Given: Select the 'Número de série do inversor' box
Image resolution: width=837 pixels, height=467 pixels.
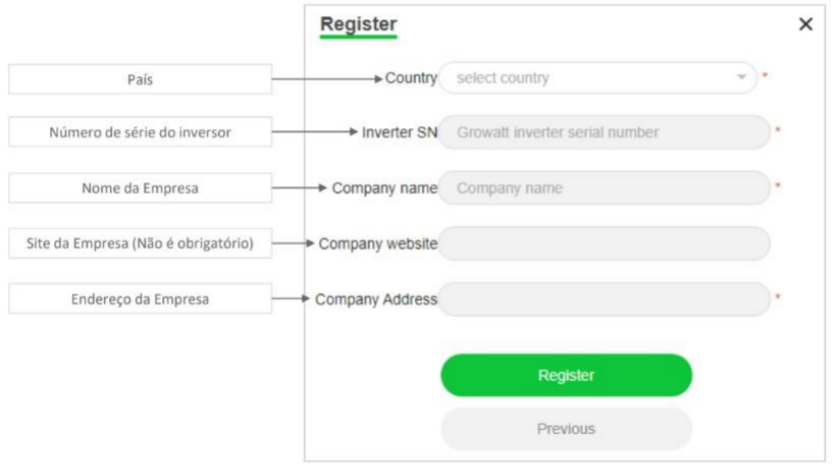Looking at the screenshot, I should 140,133.
